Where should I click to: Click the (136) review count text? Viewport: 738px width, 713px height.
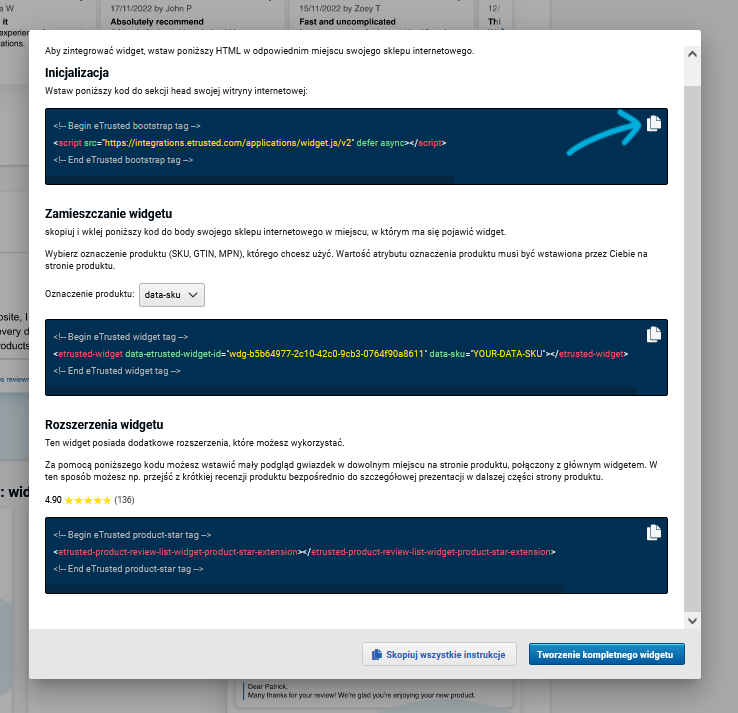[124, 500]
